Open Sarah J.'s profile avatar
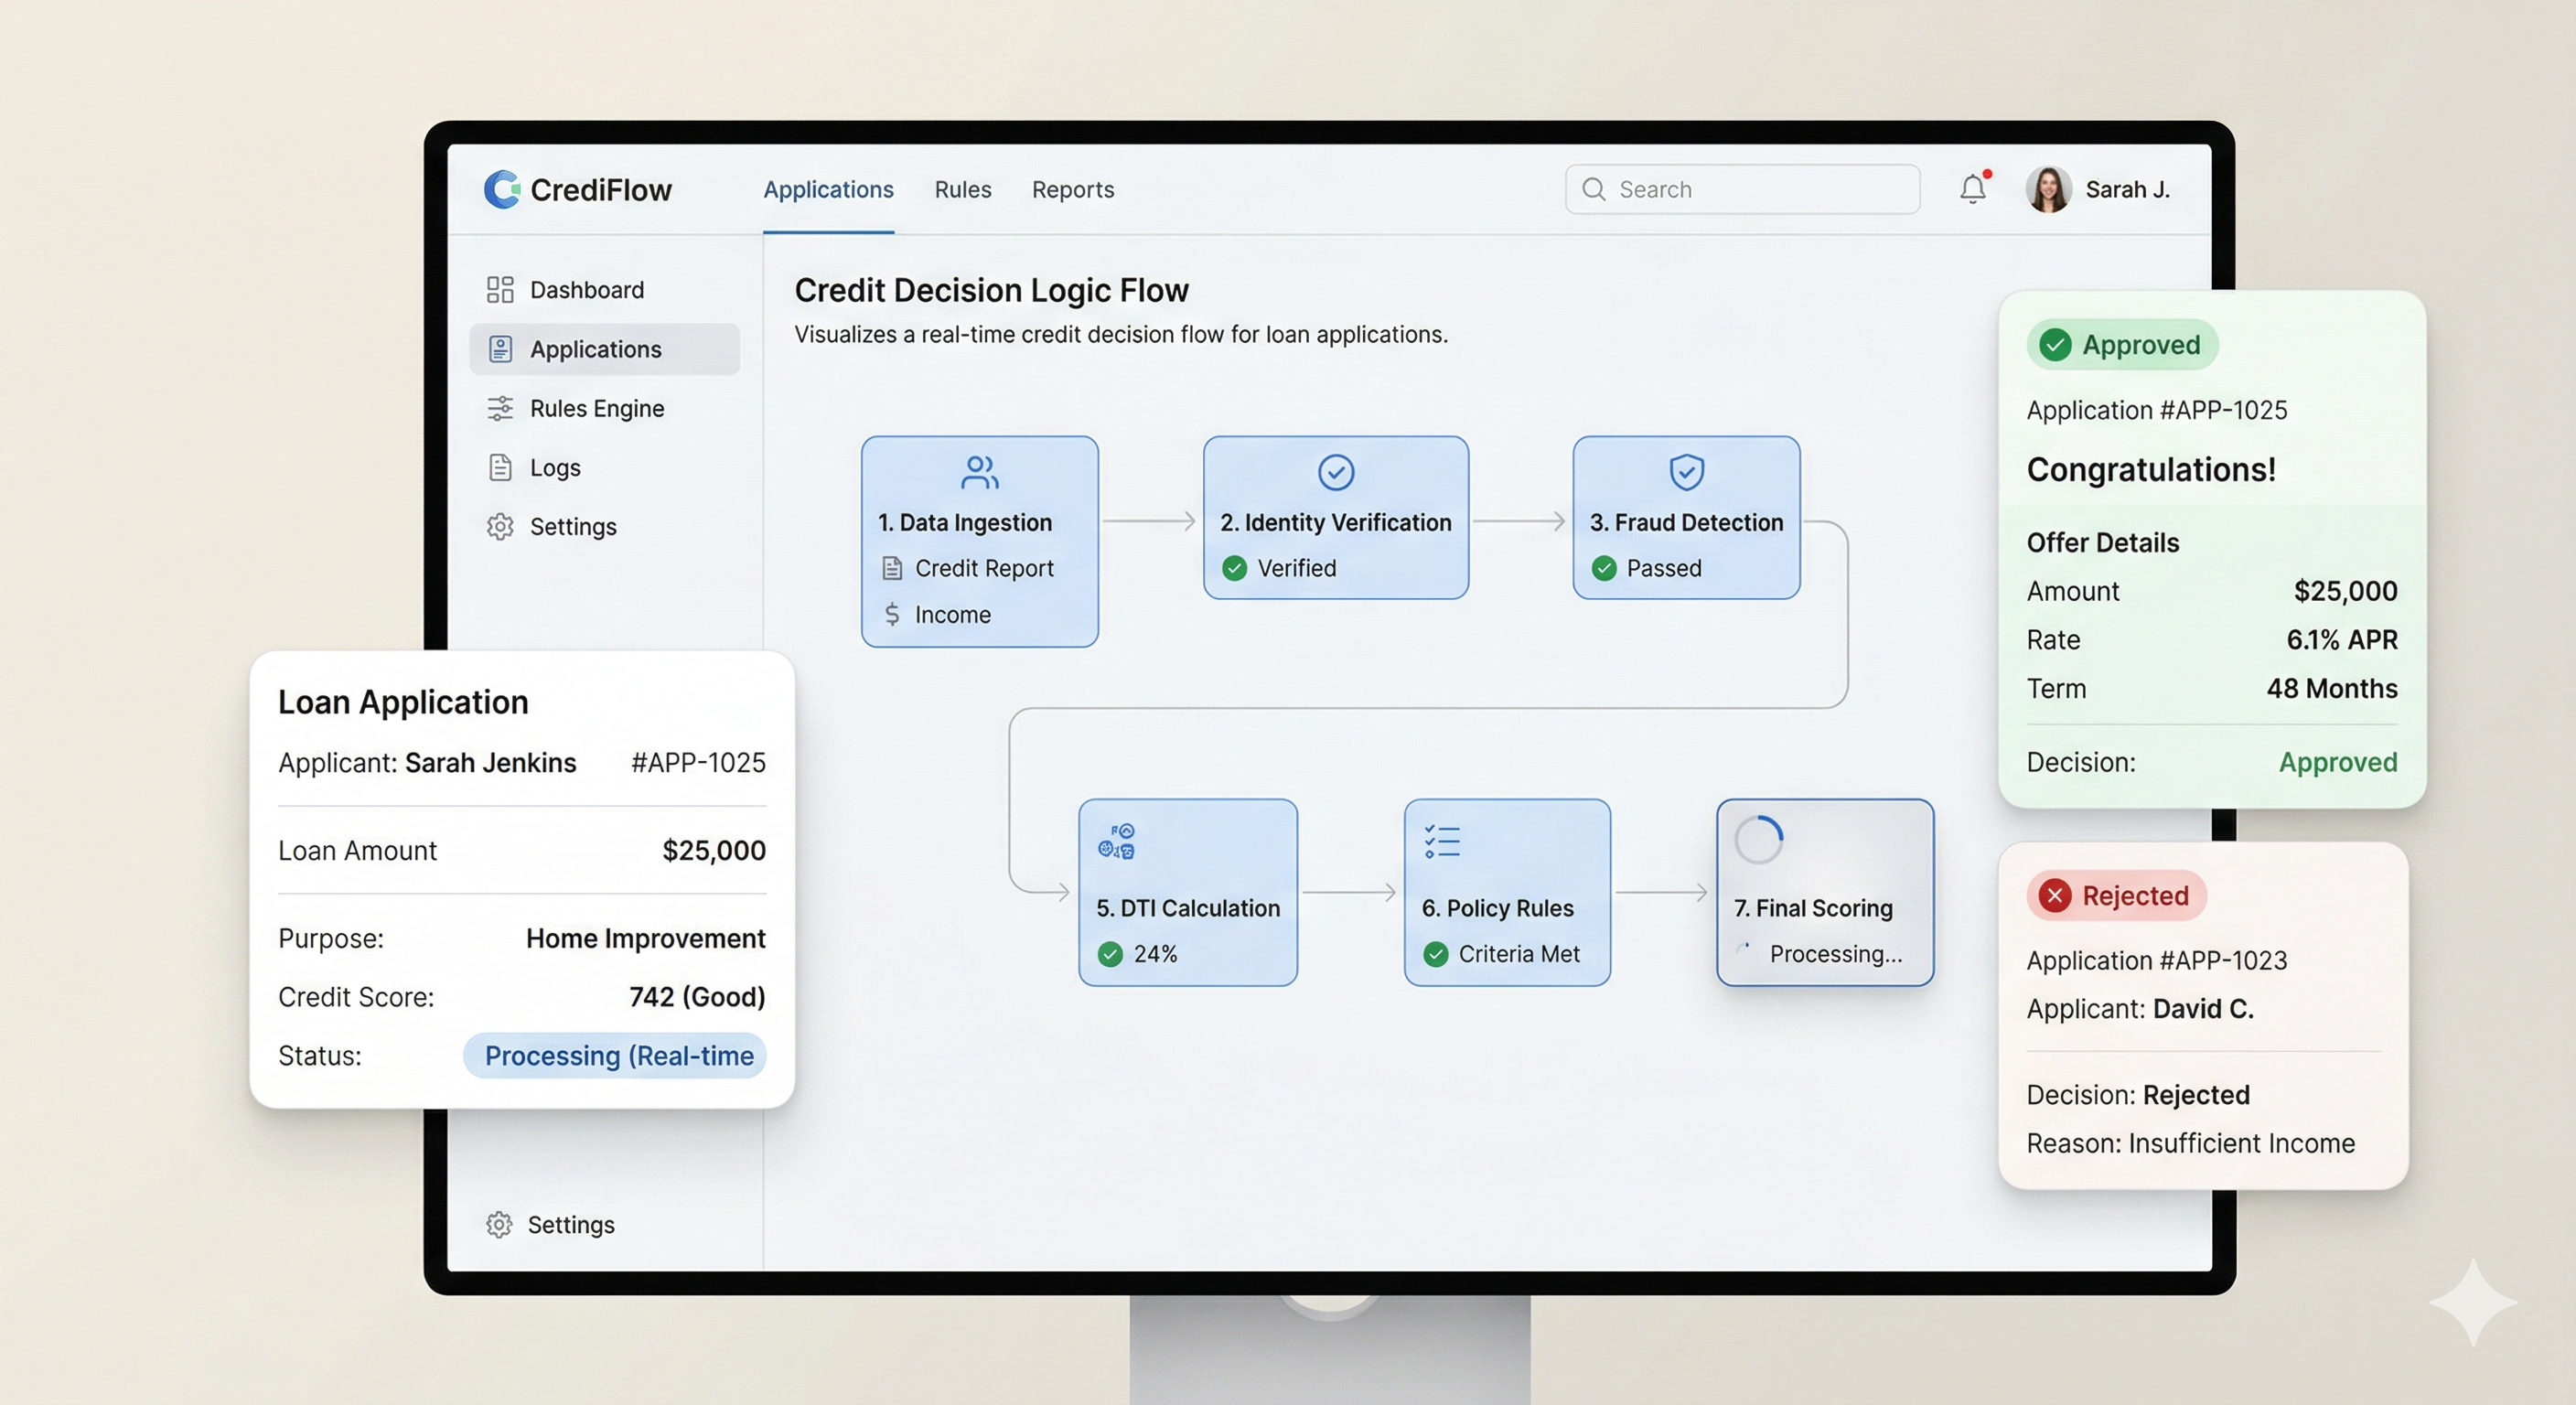Image resolution: width=2576 pixels, height=1405 pixels. (x=2048, y=189)
